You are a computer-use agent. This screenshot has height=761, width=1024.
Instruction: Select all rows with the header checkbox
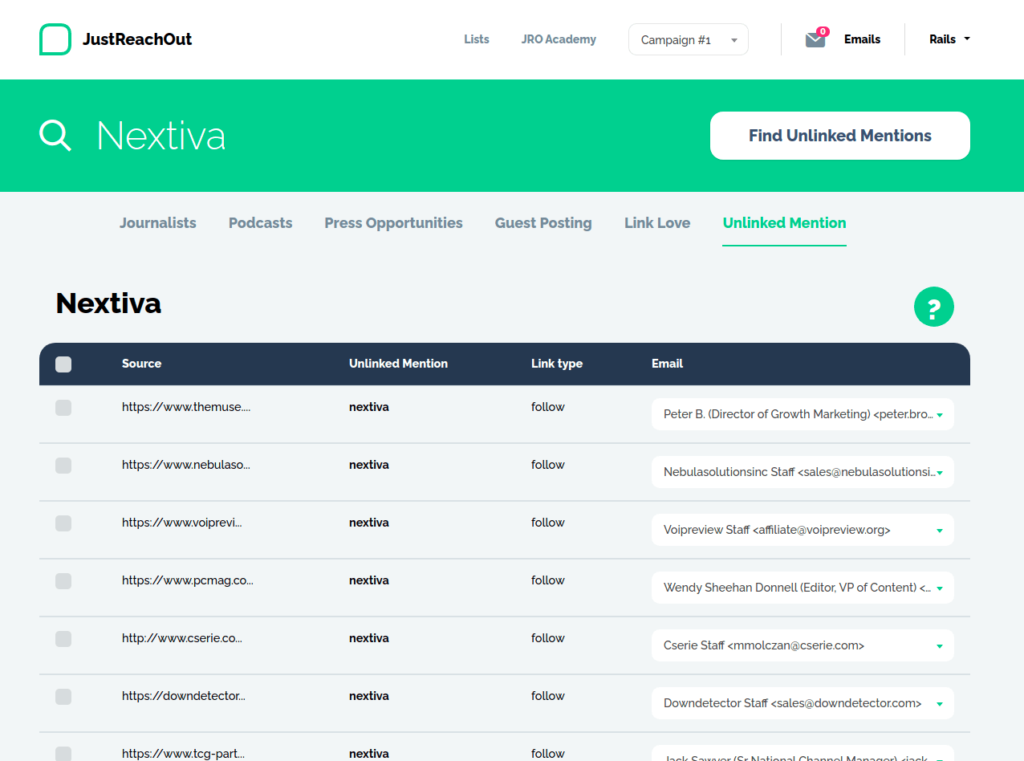(x=63, y=364)
